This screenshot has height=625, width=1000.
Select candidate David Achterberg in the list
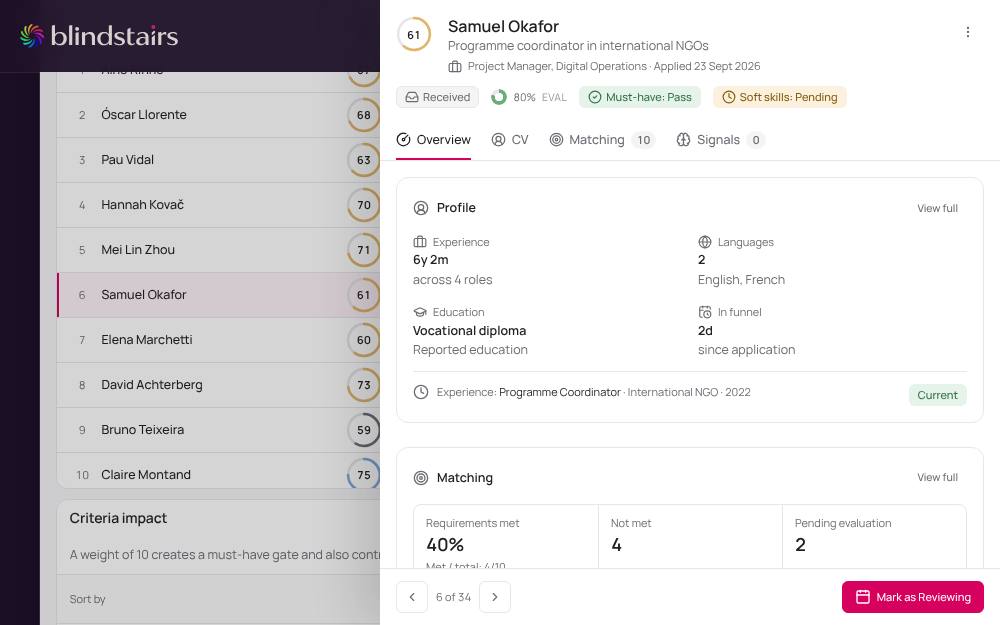[218, 385]
